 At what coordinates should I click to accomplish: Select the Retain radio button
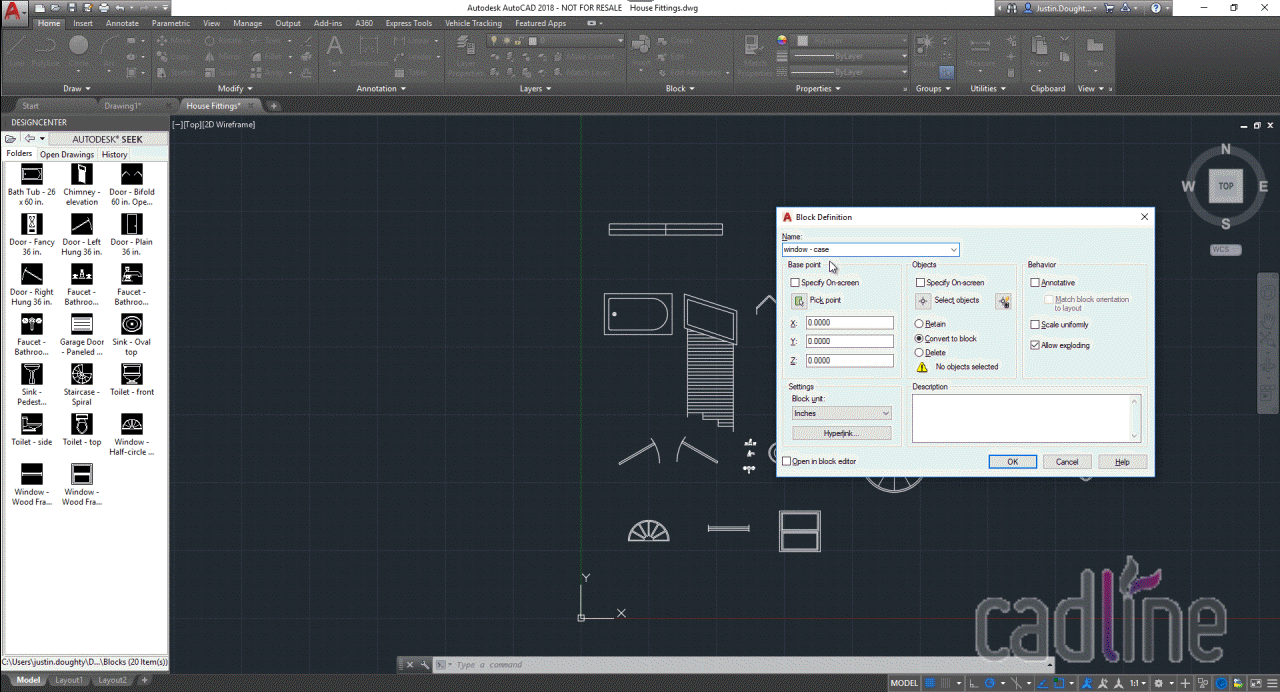coord(919,324)
